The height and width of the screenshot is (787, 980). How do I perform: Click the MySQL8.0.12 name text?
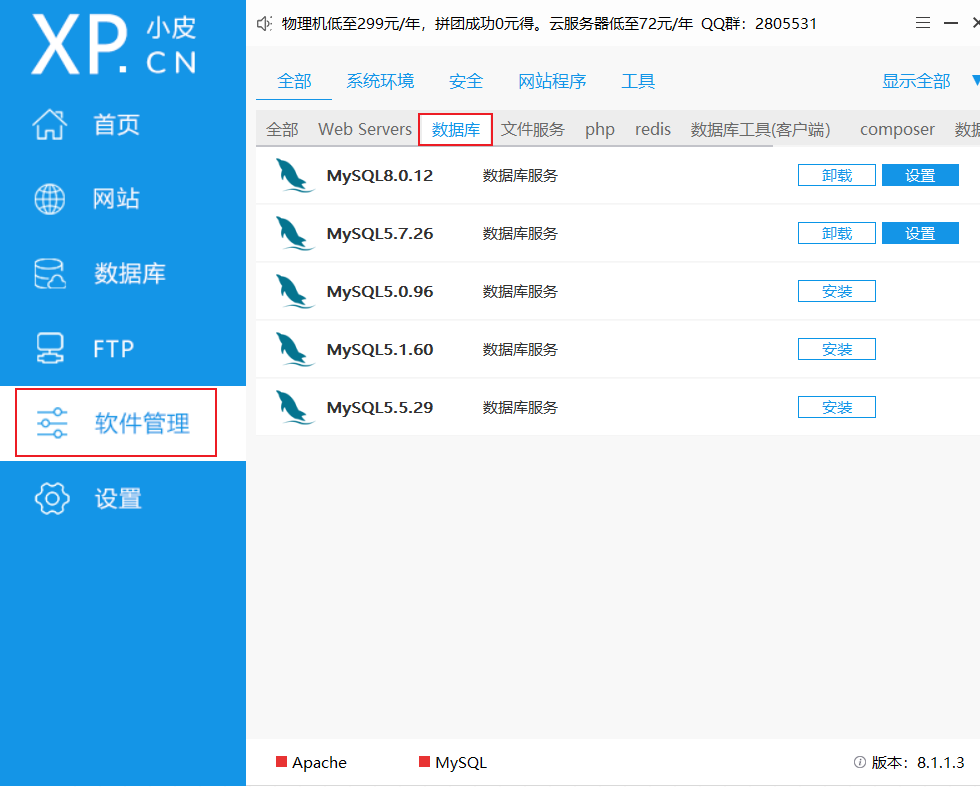[x=379, y=176]
